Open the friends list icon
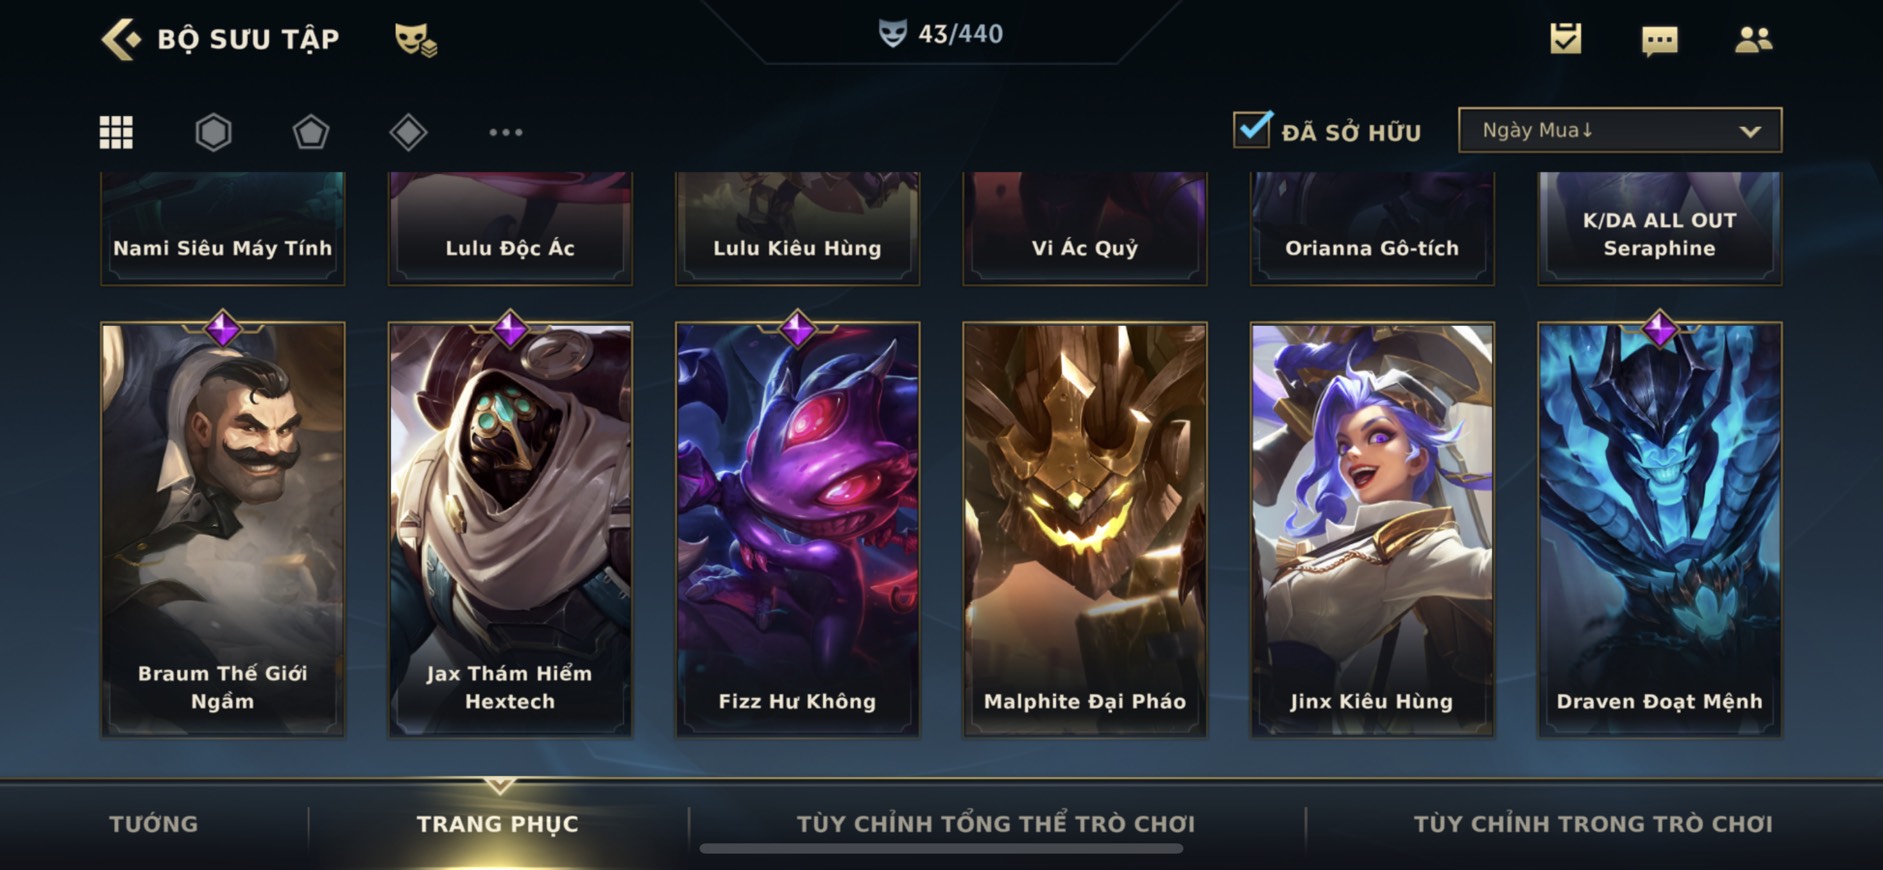 click(1753, 39)
